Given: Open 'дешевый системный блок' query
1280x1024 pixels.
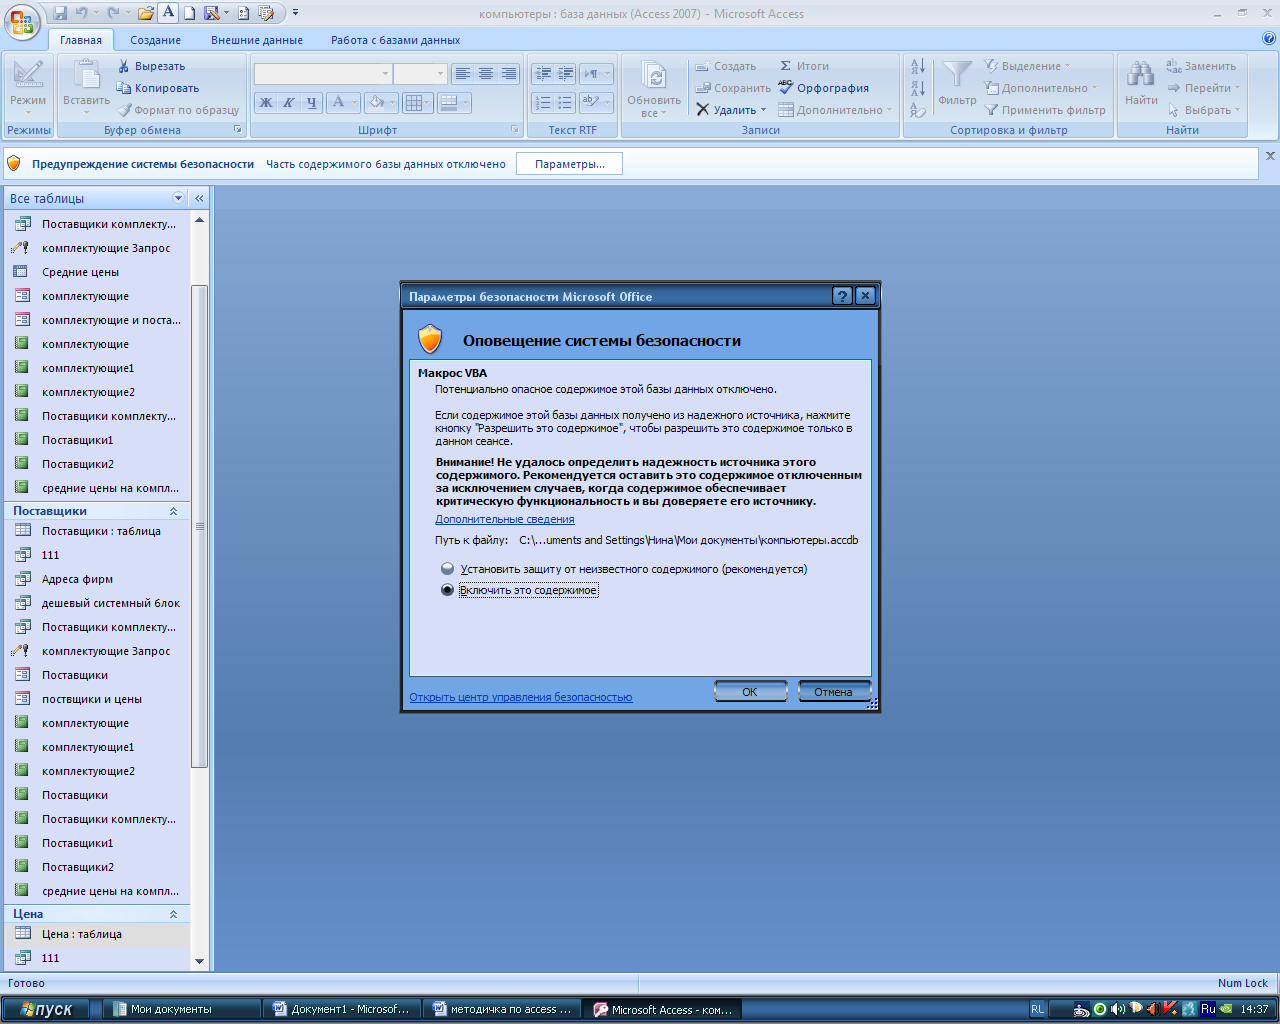Looking at the screenshot, I should click(x=111, y=603).
